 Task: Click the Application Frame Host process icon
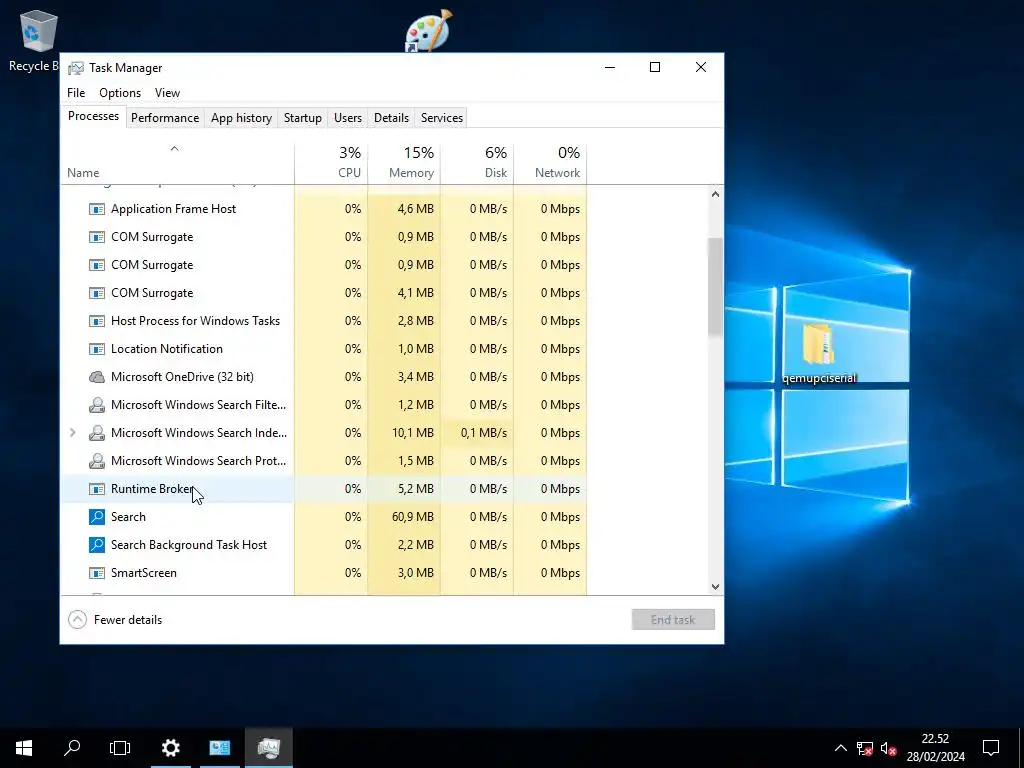pos(97,209)
